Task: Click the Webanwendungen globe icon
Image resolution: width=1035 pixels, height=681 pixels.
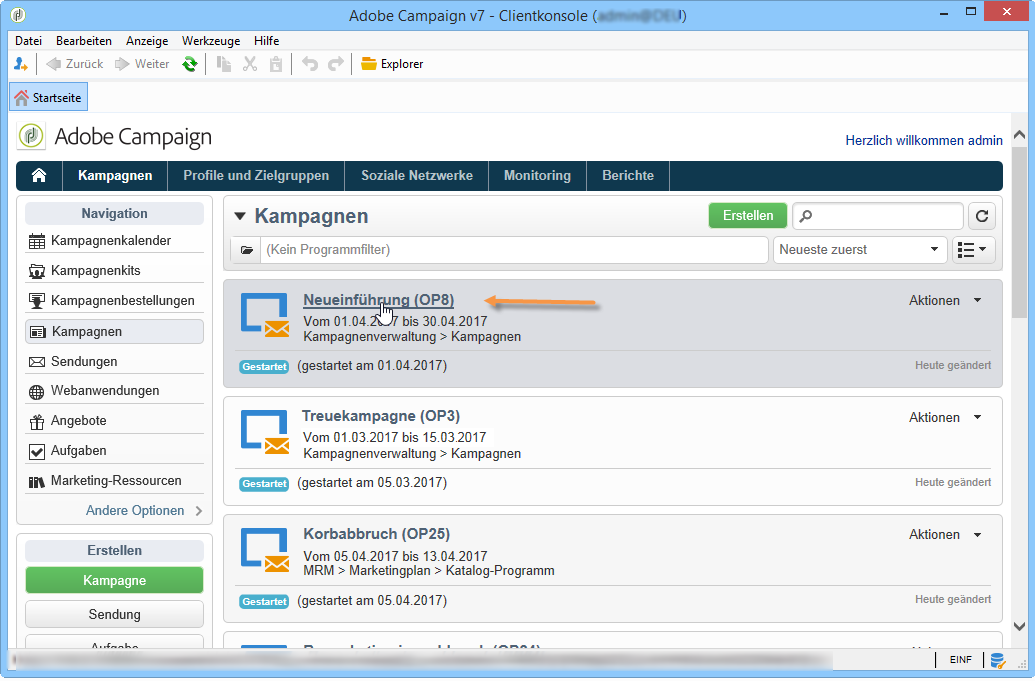Action: 37,392
